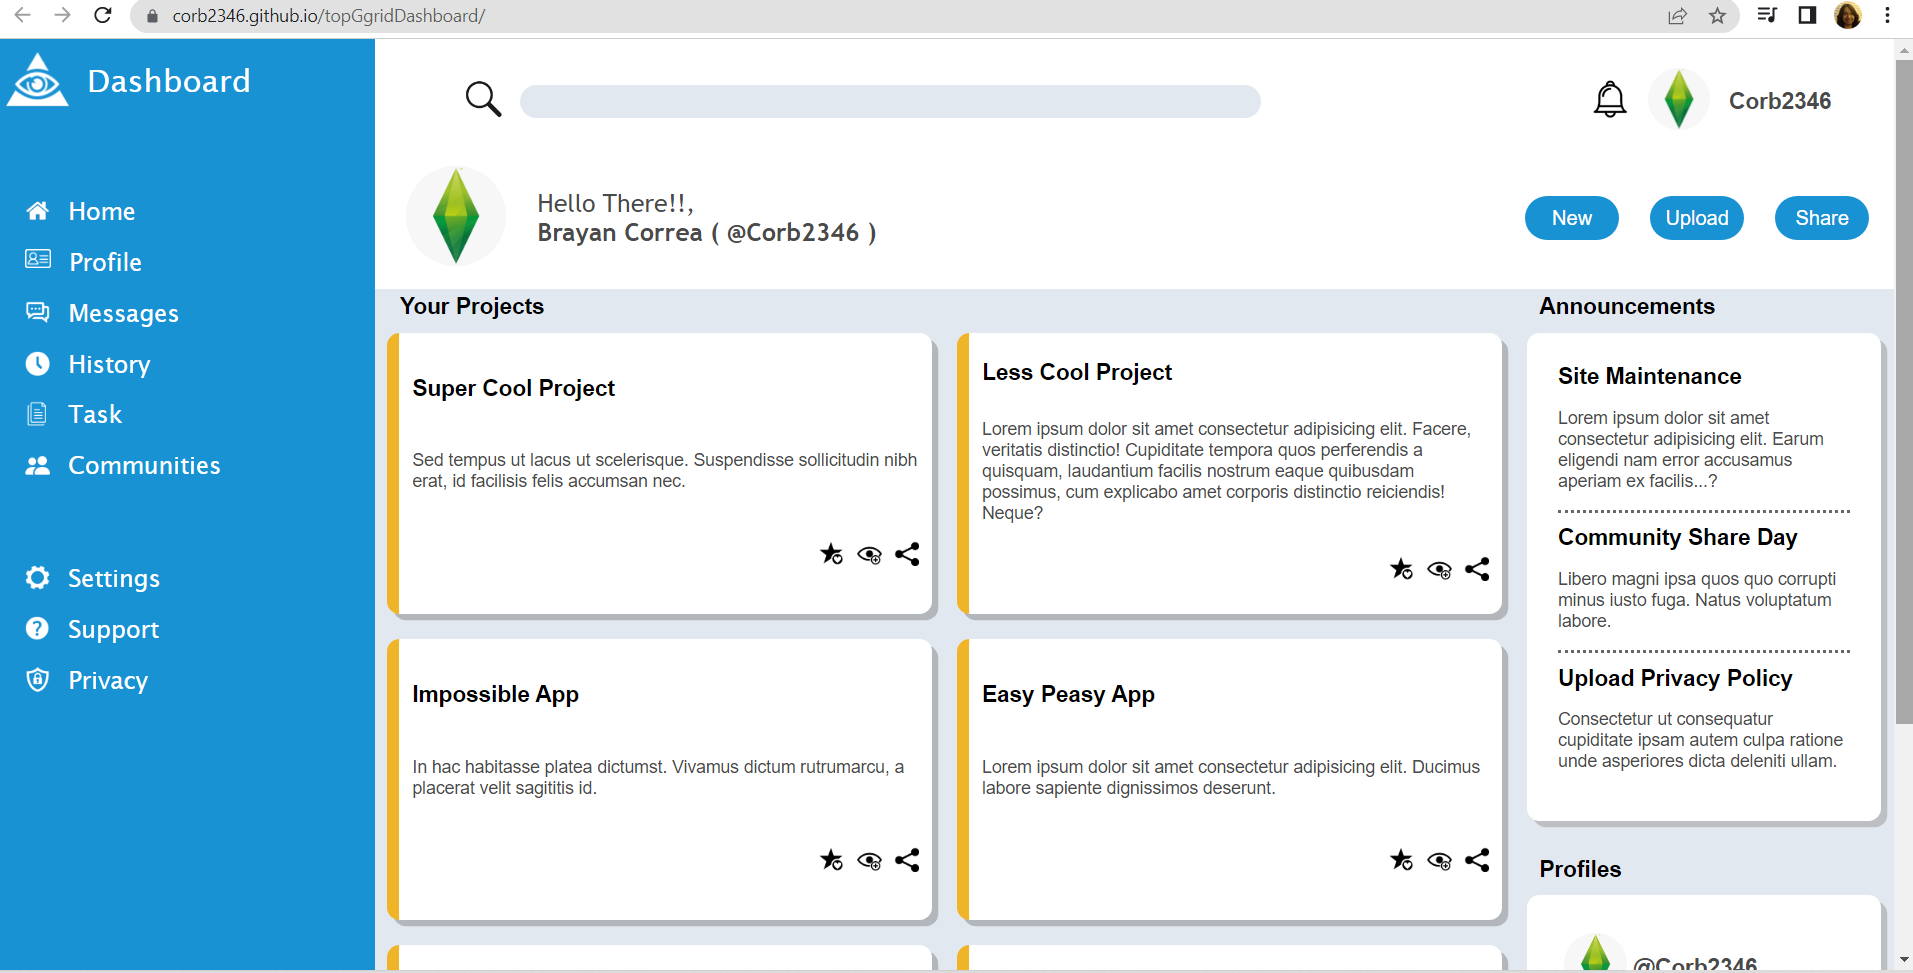The height and width of the screenshot is (973, 1913).
Task: Open Communities from the sidebar
Action: (143, 464)
